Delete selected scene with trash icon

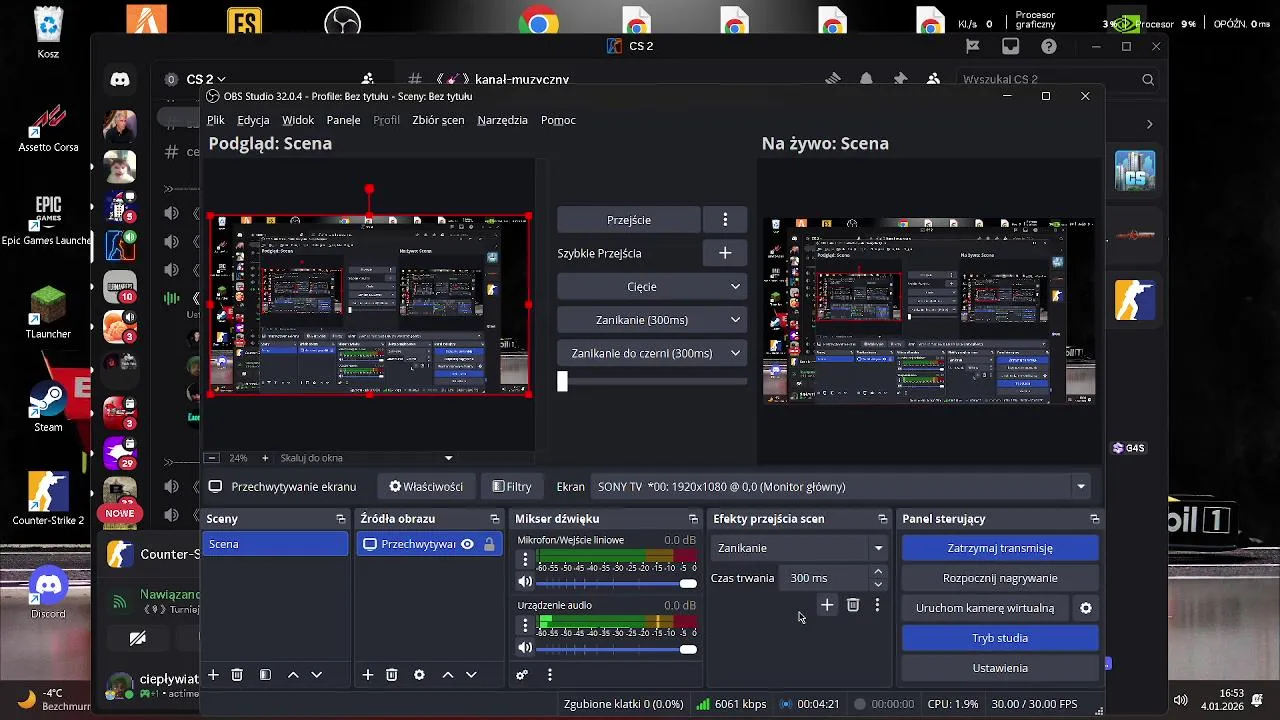[237, 675]
